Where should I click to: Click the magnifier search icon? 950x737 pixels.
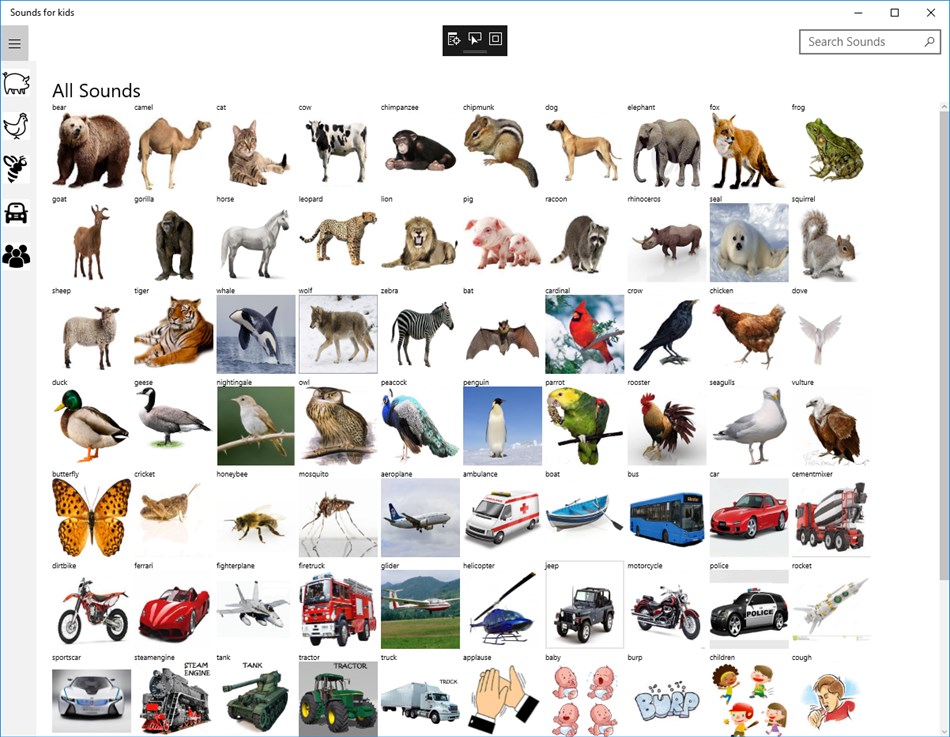coord(929,42)
